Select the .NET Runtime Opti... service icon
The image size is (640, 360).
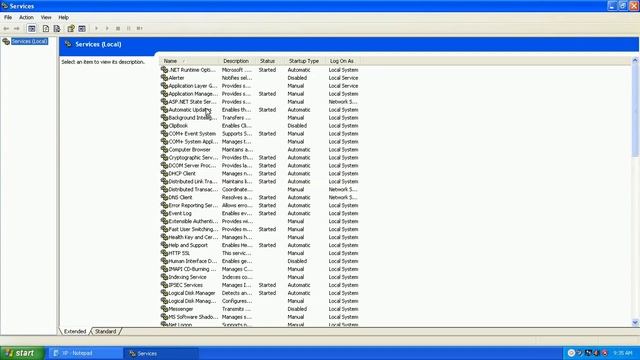click(x=164, y=70)
